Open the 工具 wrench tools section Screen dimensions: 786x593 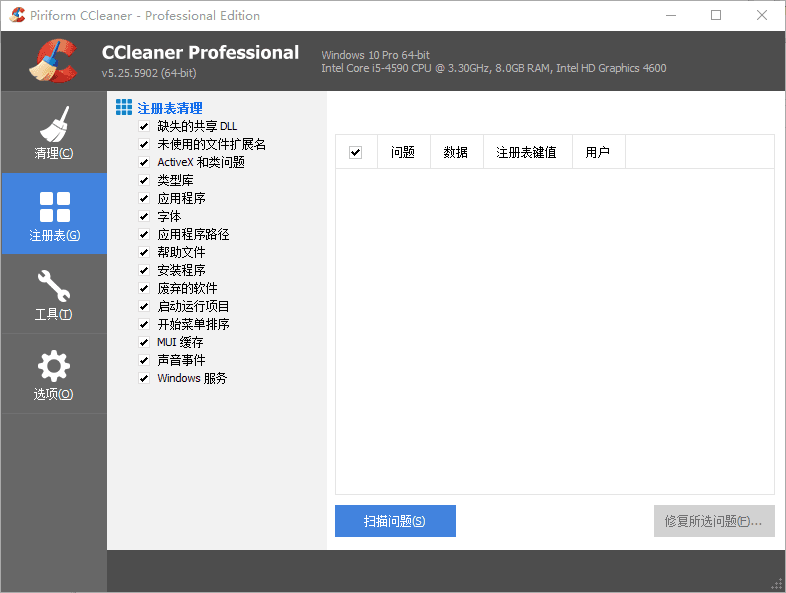tap(54, 293)
